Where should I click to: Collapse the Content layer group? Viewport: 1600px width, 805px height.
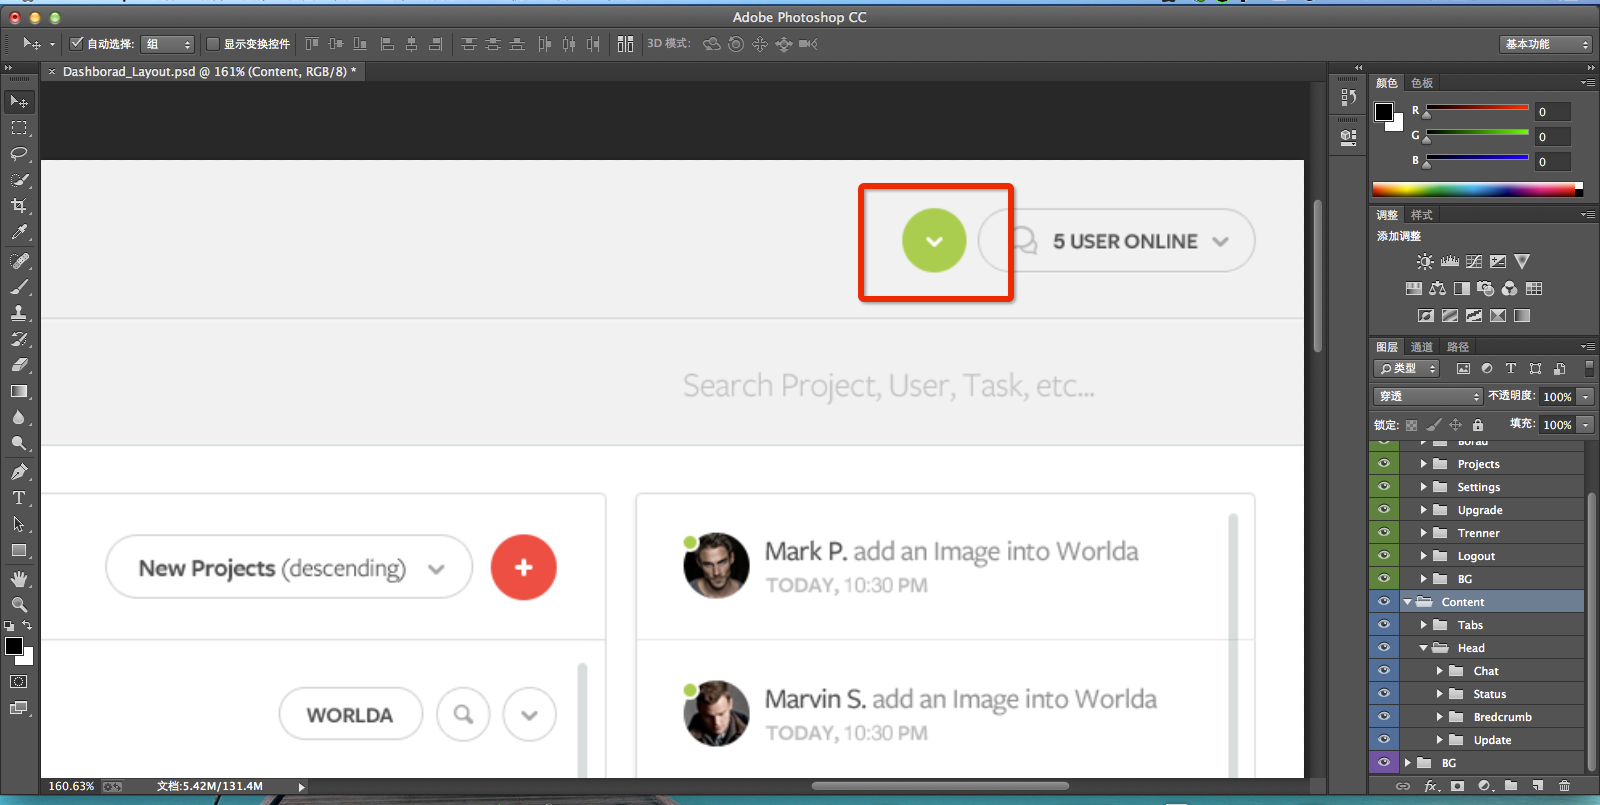[1407, 601]
